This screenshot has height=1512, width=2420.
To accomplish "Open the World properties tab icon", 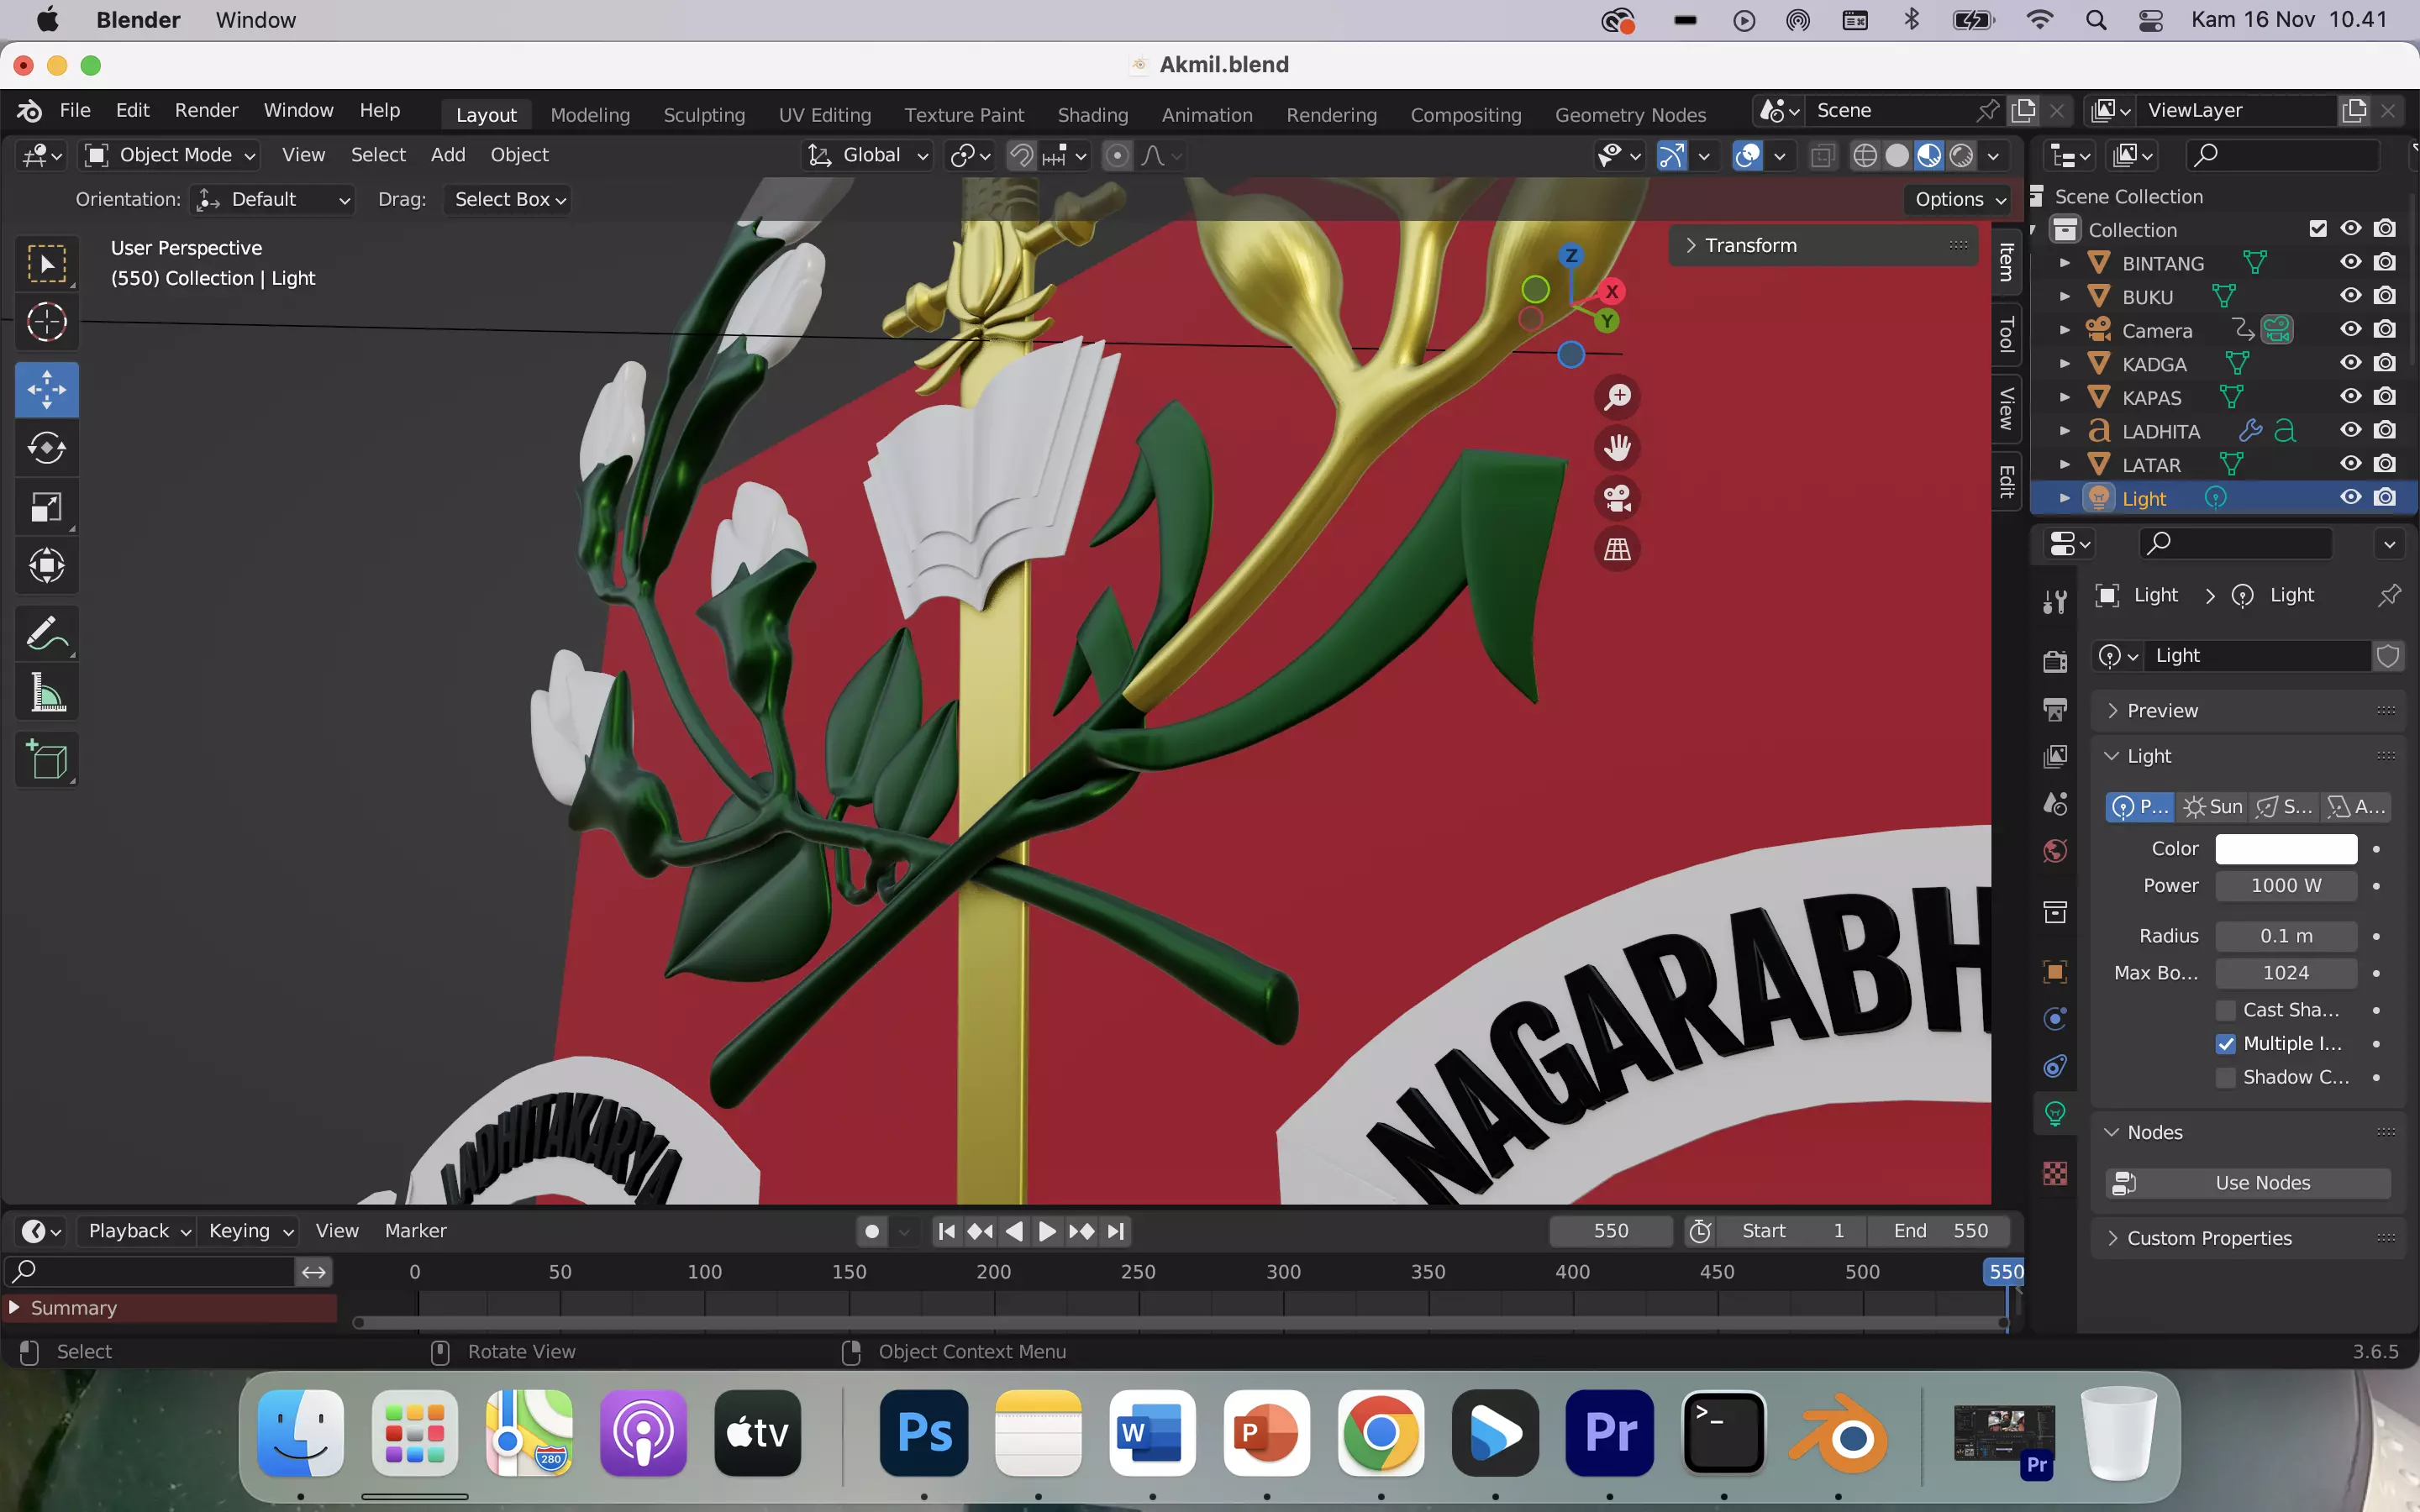I will click(2055, 851).
